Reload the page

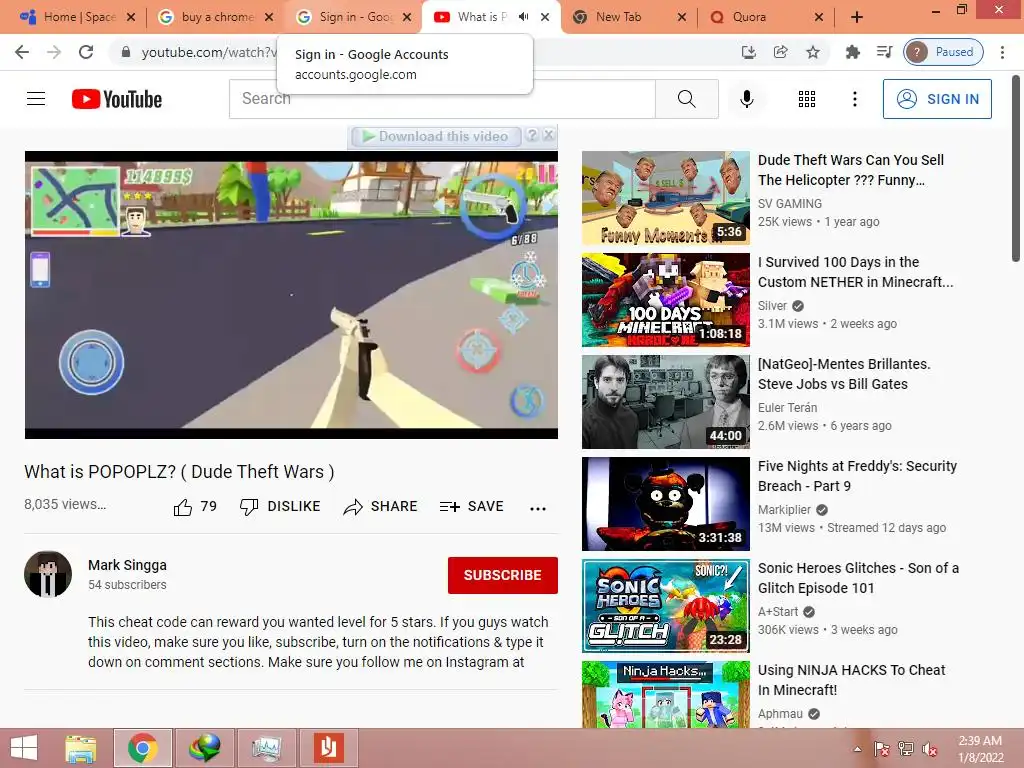point(86,52)
